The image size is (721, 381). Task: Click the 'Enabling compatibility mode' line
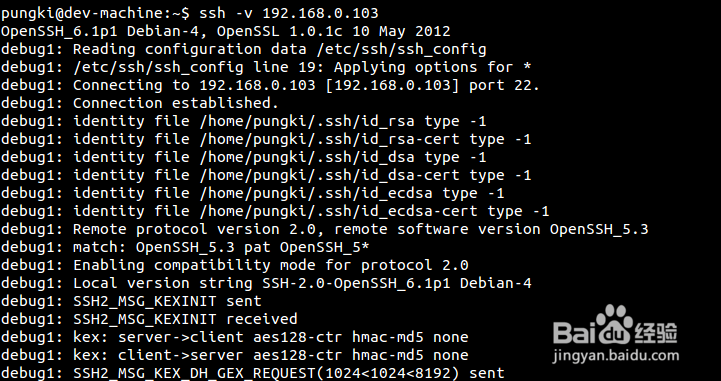pyautogui.click(x=235, y=265)
